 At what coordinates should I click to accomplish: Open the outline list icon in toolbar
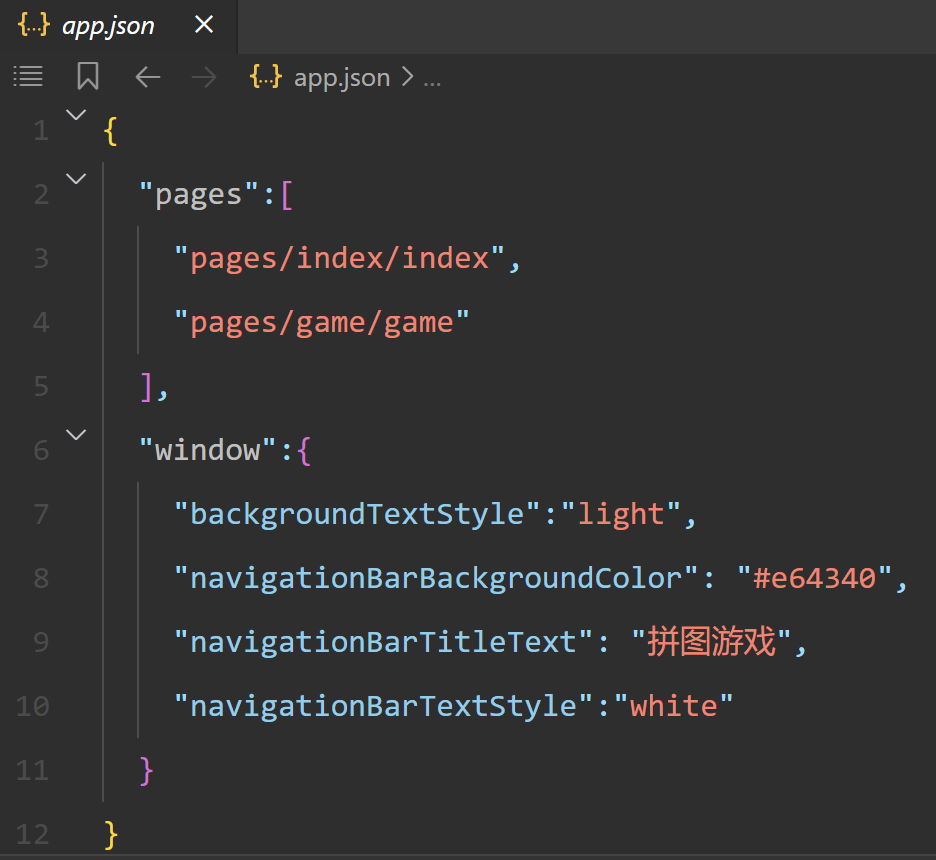pos(28,76)
